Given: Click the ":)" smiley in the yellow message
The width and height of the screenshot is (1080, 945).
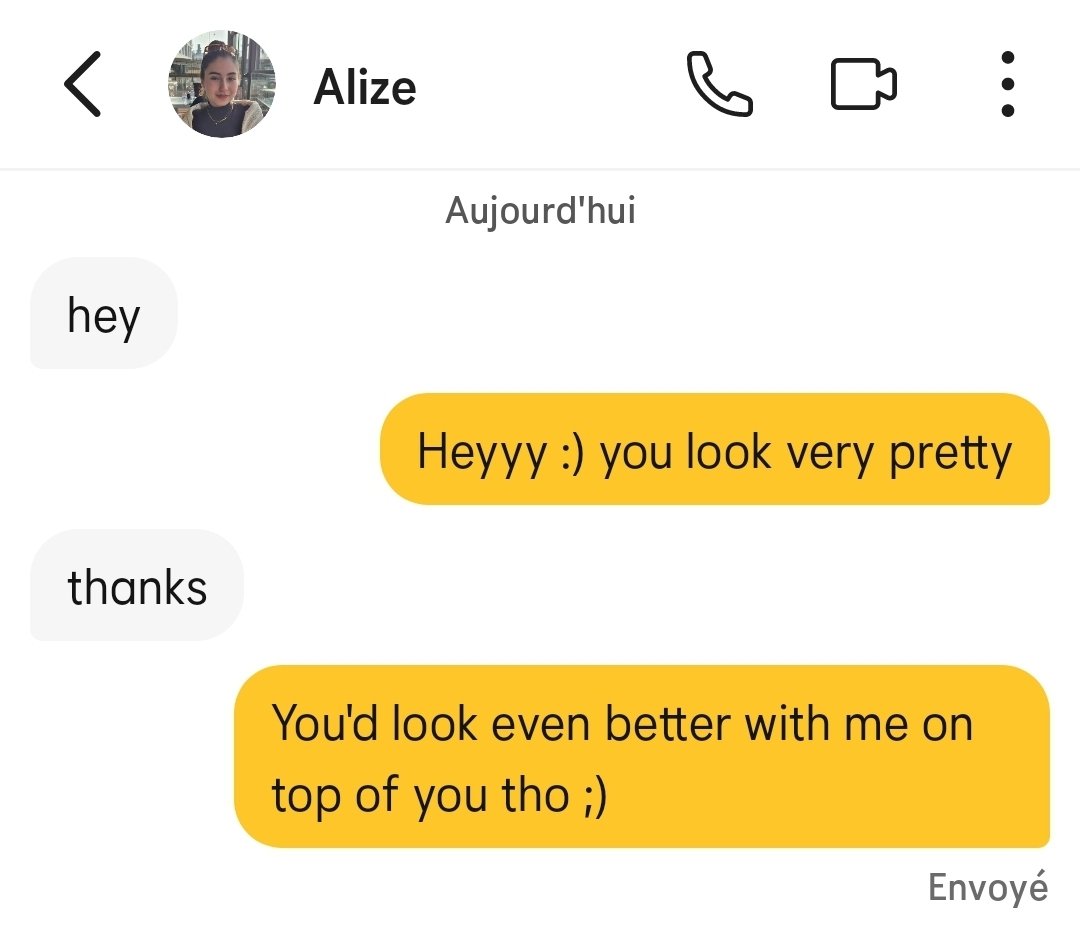Looking at the screenshot, I should click(x=572, y=455).
